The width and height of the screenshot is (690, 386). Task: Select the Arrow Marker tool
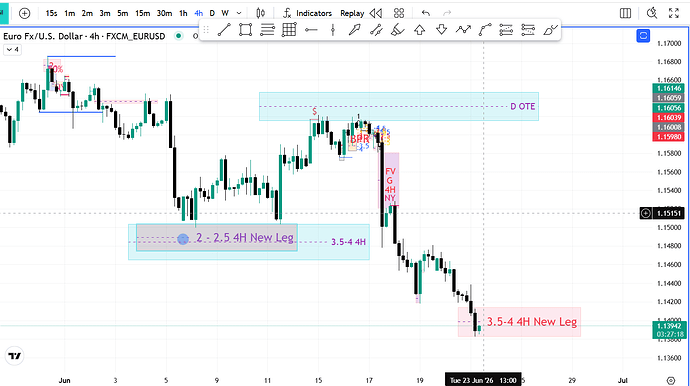pos(354,30)
